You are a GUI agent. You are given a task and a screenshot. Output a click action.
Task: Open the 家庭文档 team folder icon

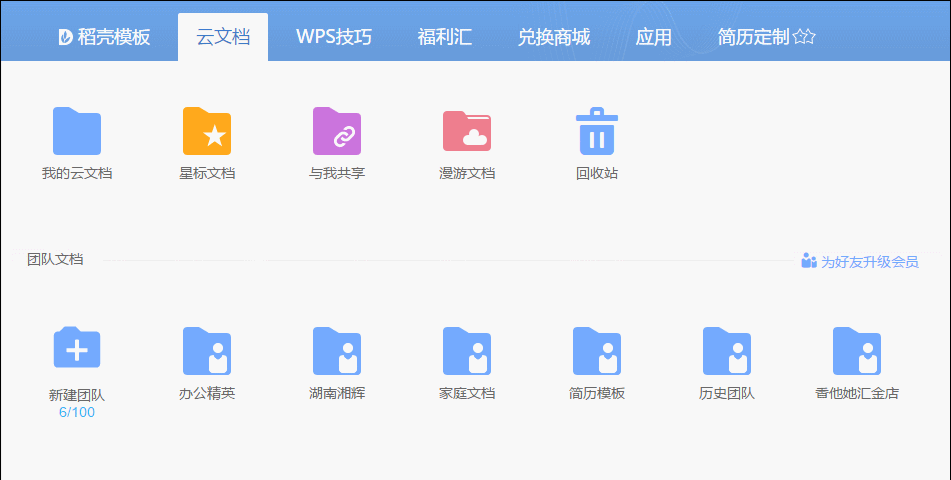[467, 351]
